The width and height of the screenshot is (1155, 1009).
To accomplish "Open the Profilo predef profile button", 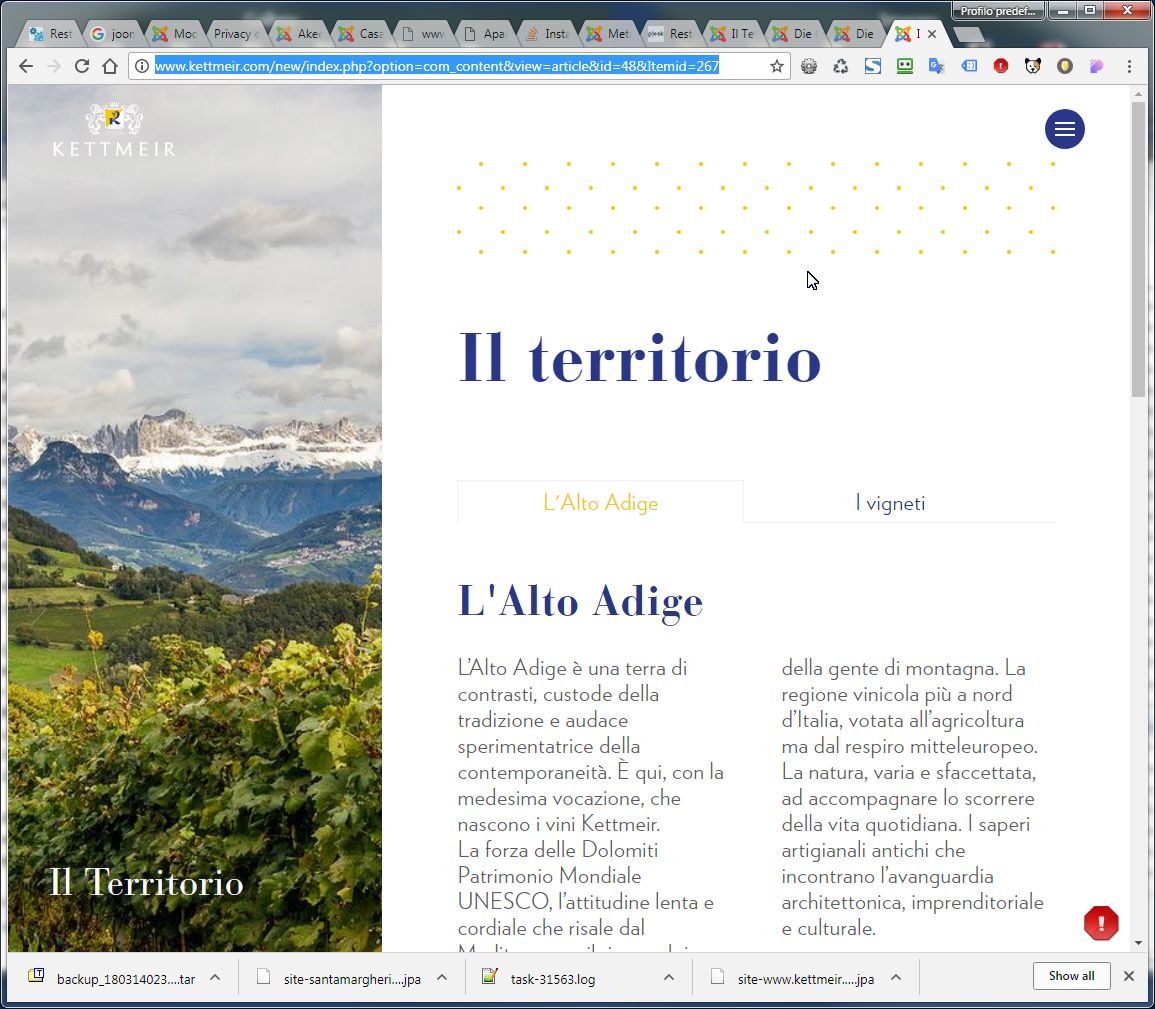I will tap(998, 10).
